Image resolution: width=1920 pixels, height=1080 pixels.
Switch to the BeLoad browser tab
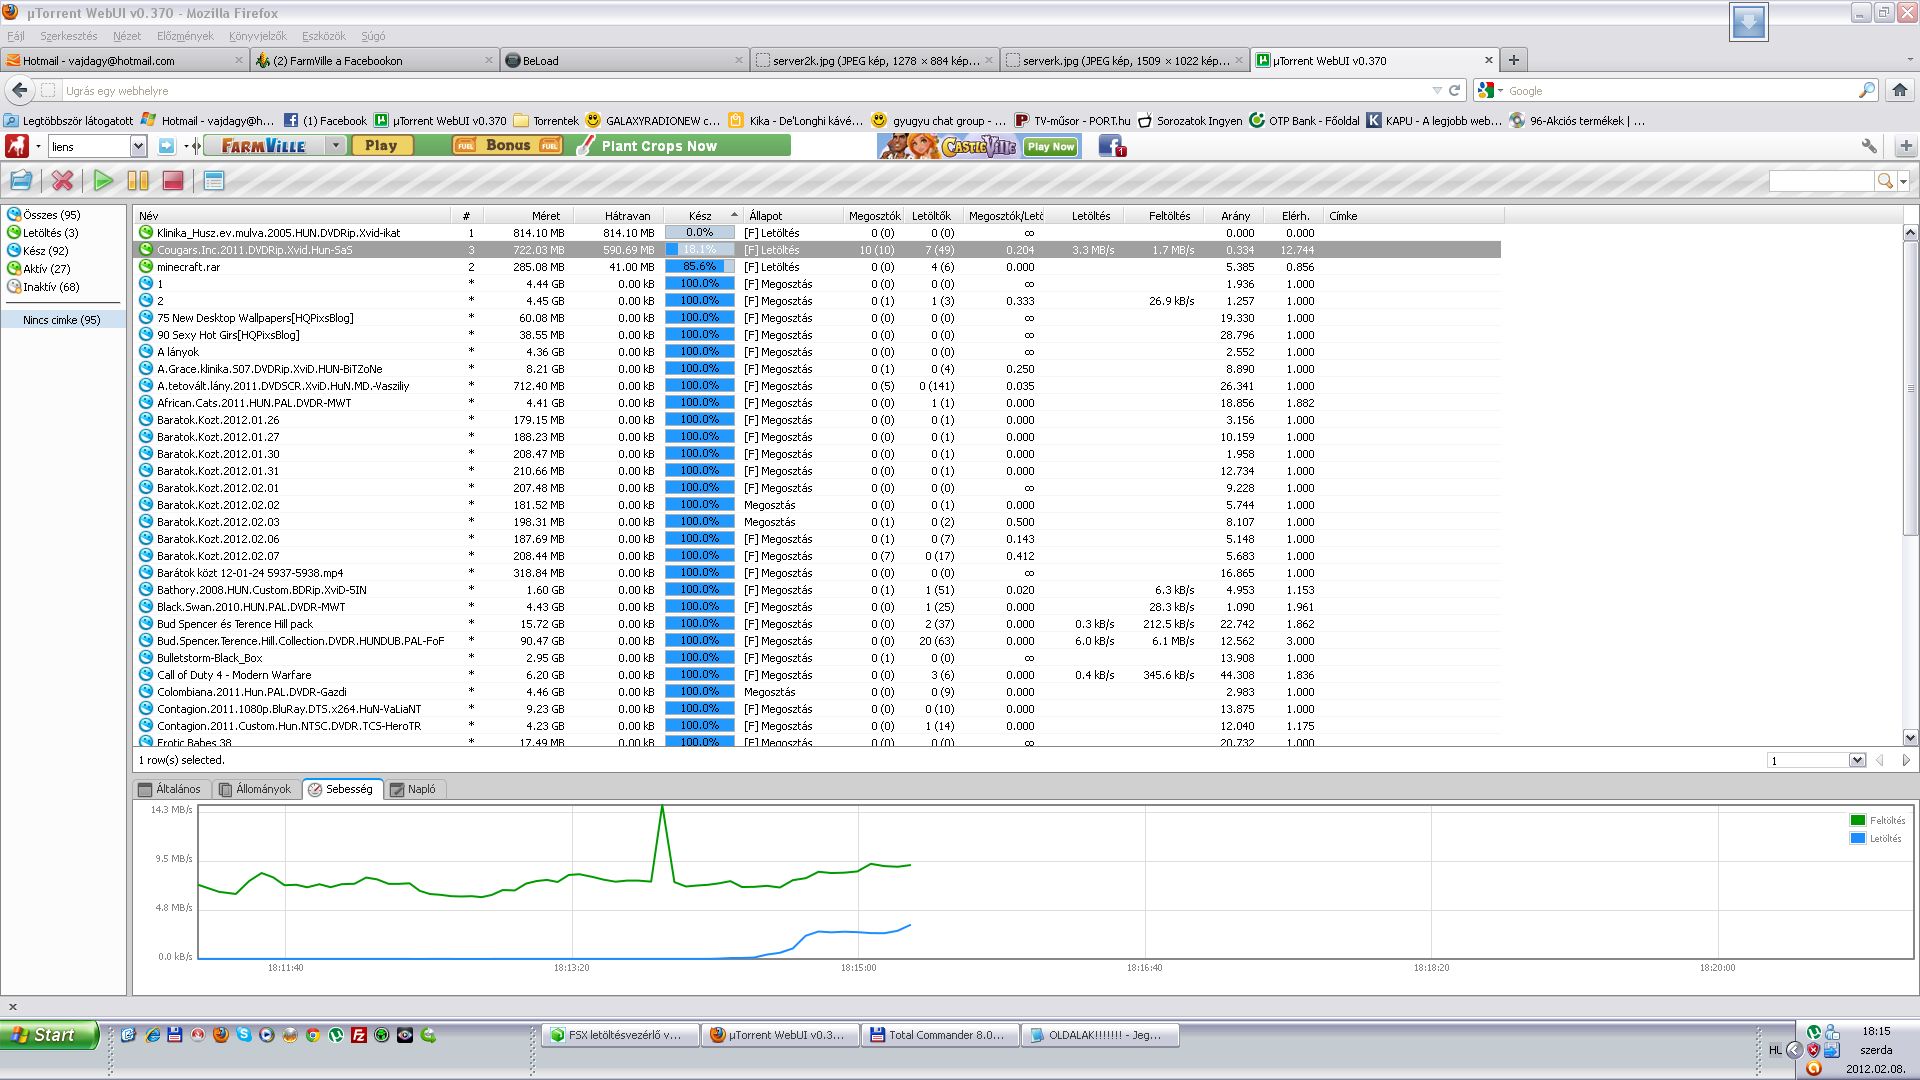coord(624,60)
